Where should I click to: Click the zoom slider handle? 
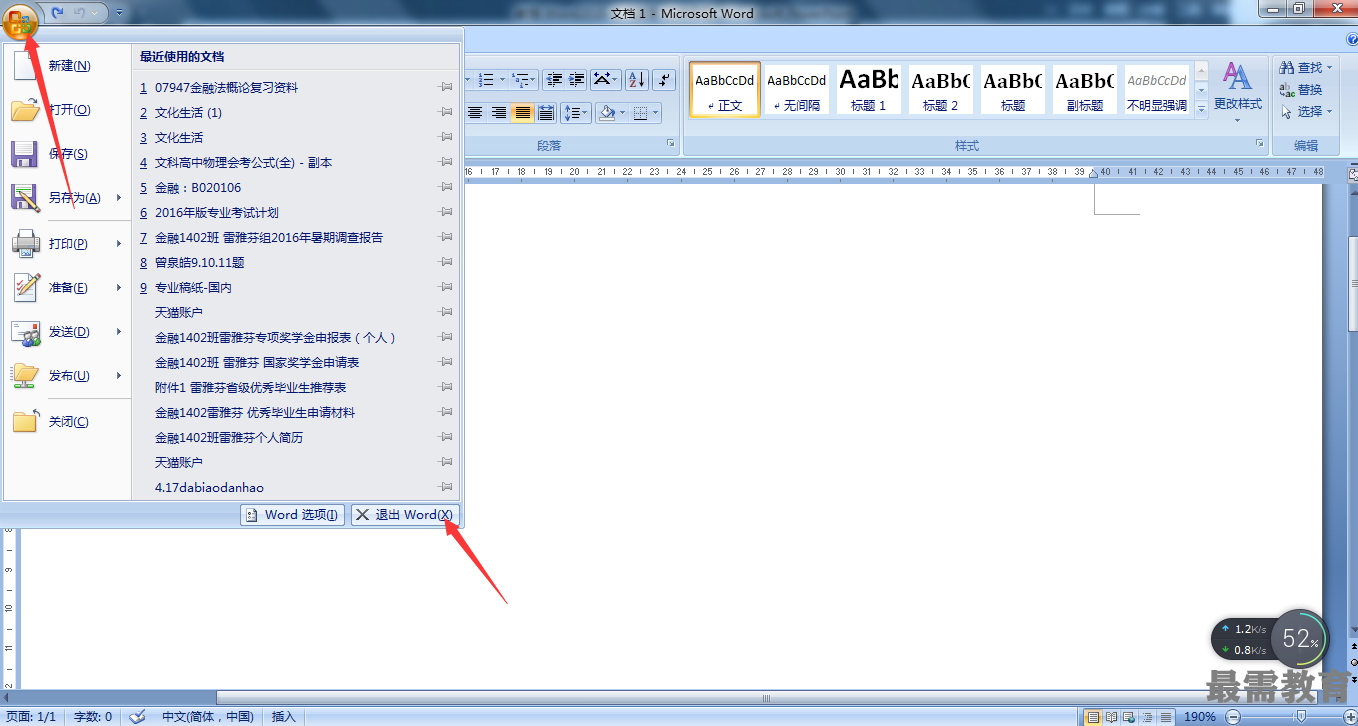click(x=1301, y=716)
